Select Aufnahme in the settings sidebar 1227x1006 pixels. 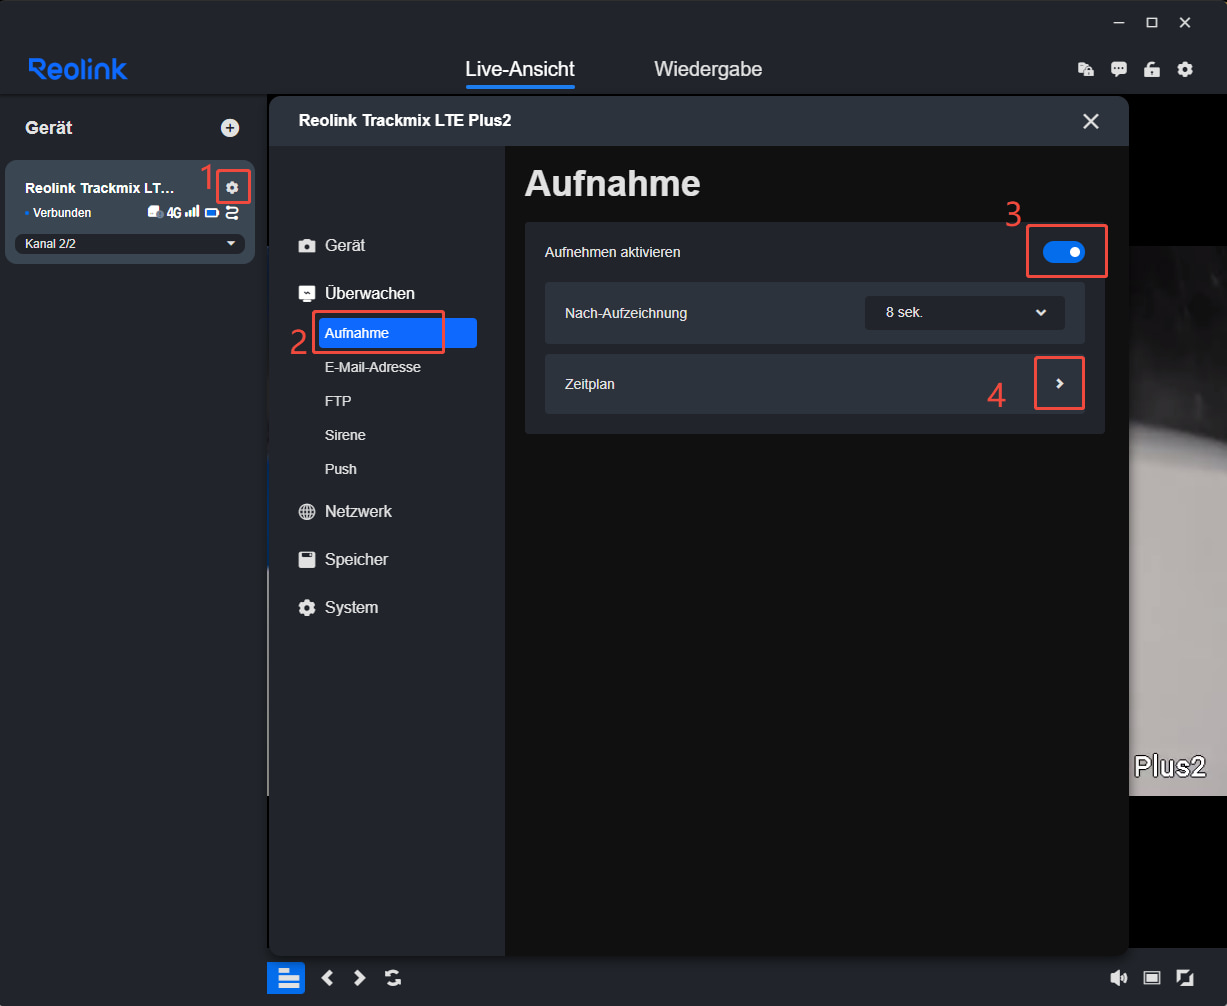[x=398, y=333]
